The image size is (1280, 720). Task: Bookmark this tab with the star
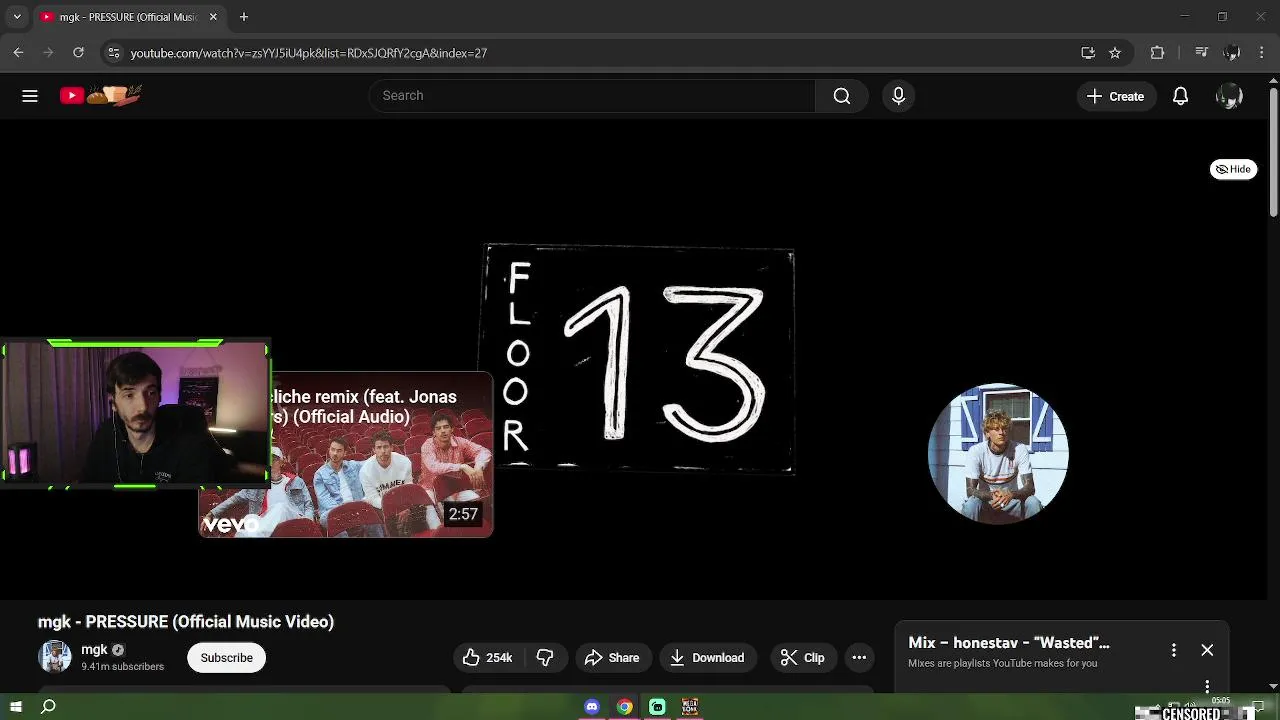1115,52
